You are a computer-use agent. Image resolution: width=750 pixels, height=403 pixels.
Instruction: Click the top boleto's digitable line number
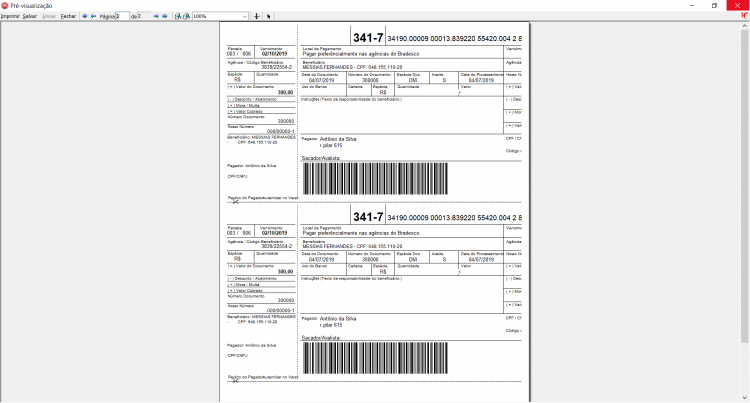[x=454, y=38]
